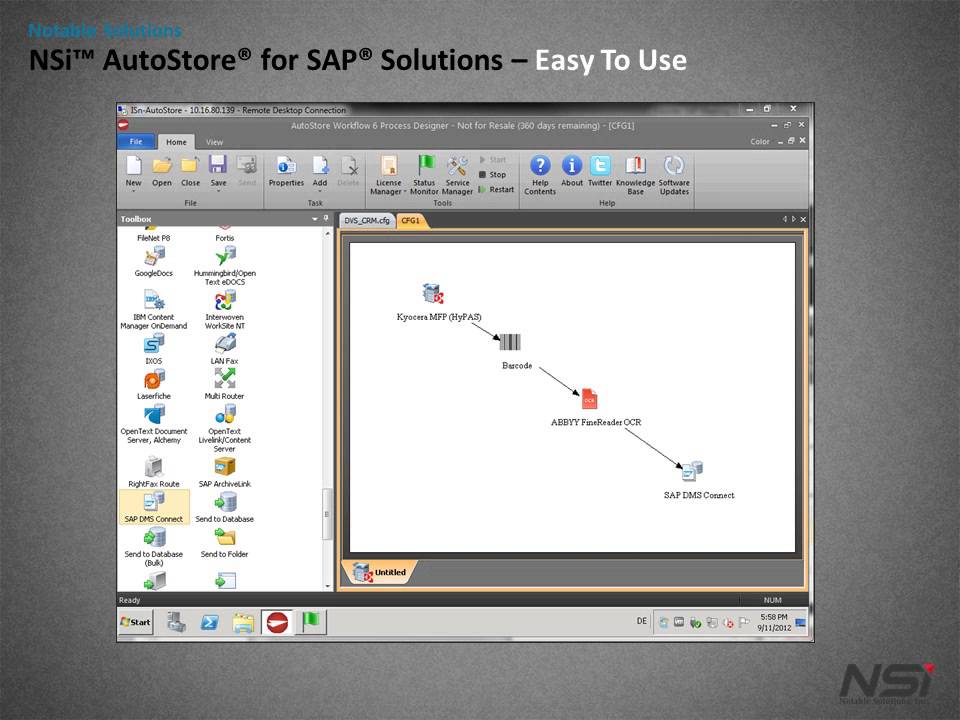Activate the CFG1 document tab

click(411, 220)
